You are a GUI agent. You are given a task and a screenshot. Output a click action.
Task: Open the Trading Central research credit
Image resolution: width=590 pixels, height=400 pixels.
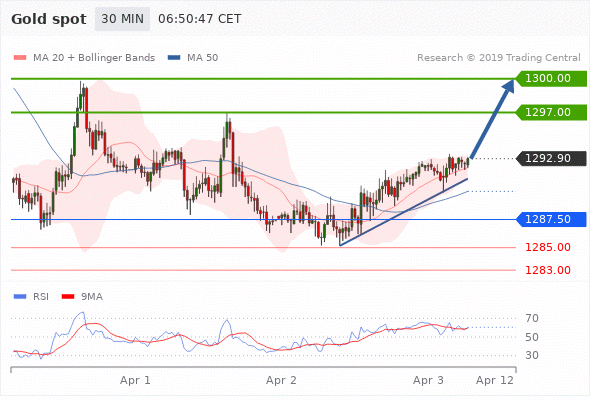pyautogui.click(x=499, y=58)
